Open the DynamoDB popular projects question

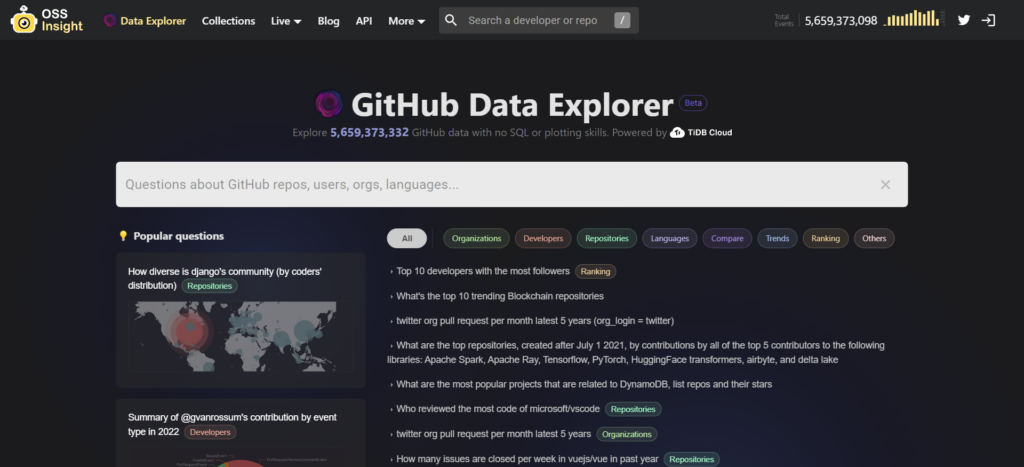click(584, 384)
